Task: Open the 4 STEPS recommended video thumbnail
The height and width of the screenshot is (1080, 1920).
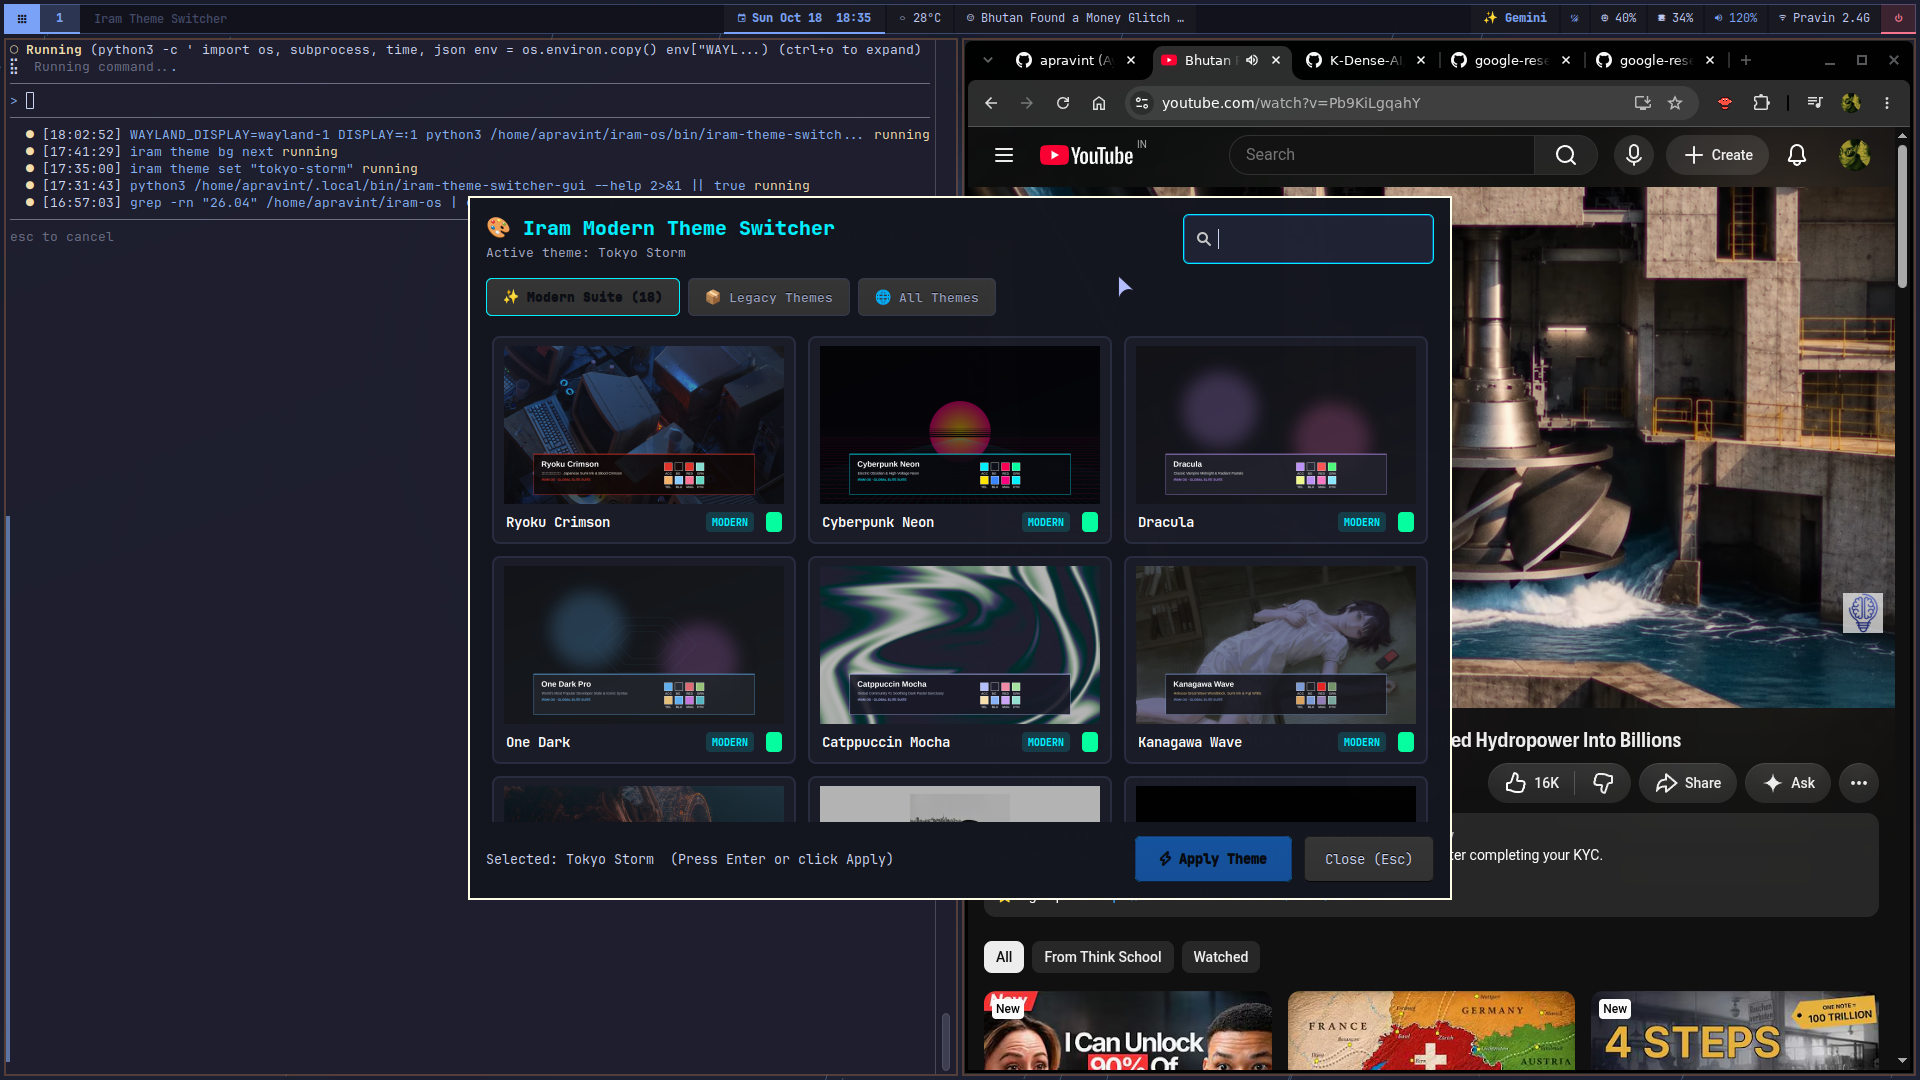Action: pyautogui.click(x=1735, y=1031)
